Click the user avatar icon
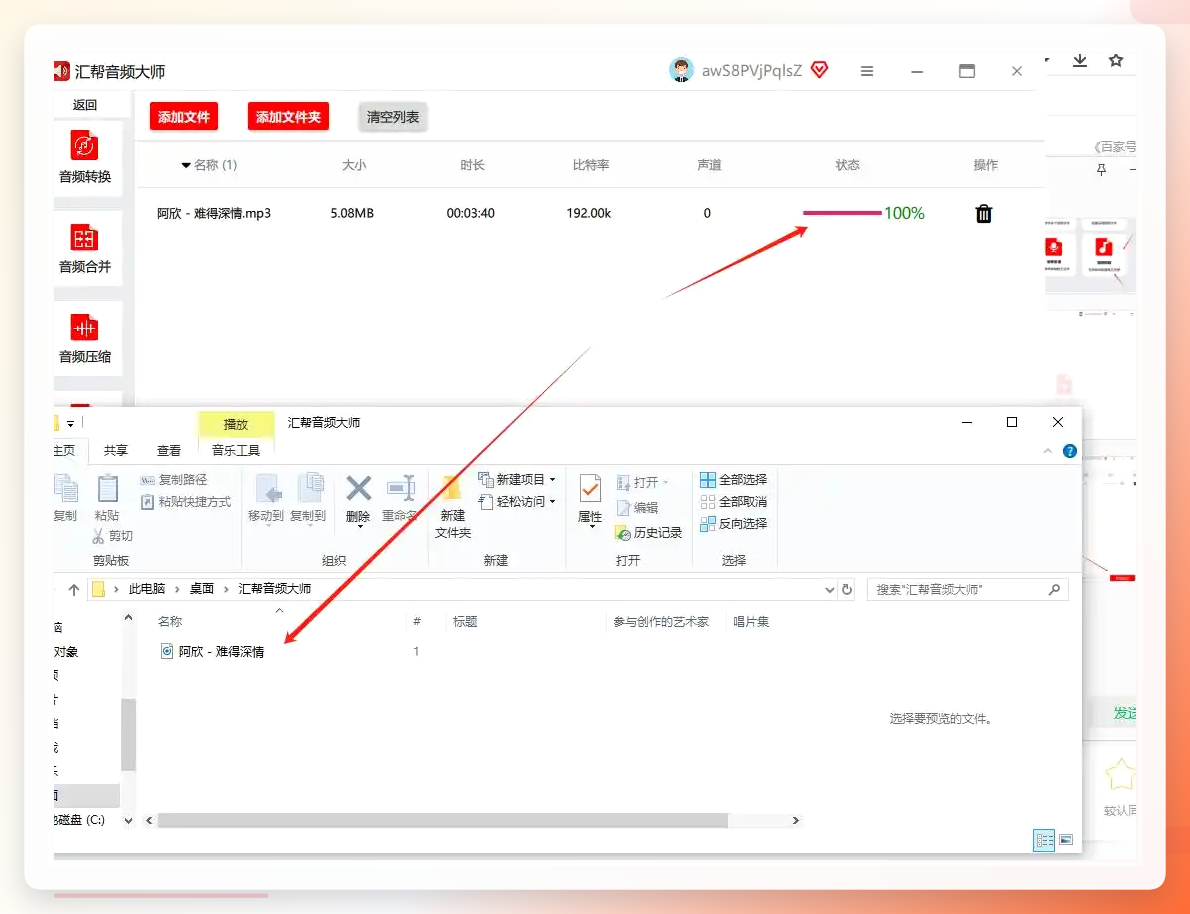 click(x=681, y=70)
